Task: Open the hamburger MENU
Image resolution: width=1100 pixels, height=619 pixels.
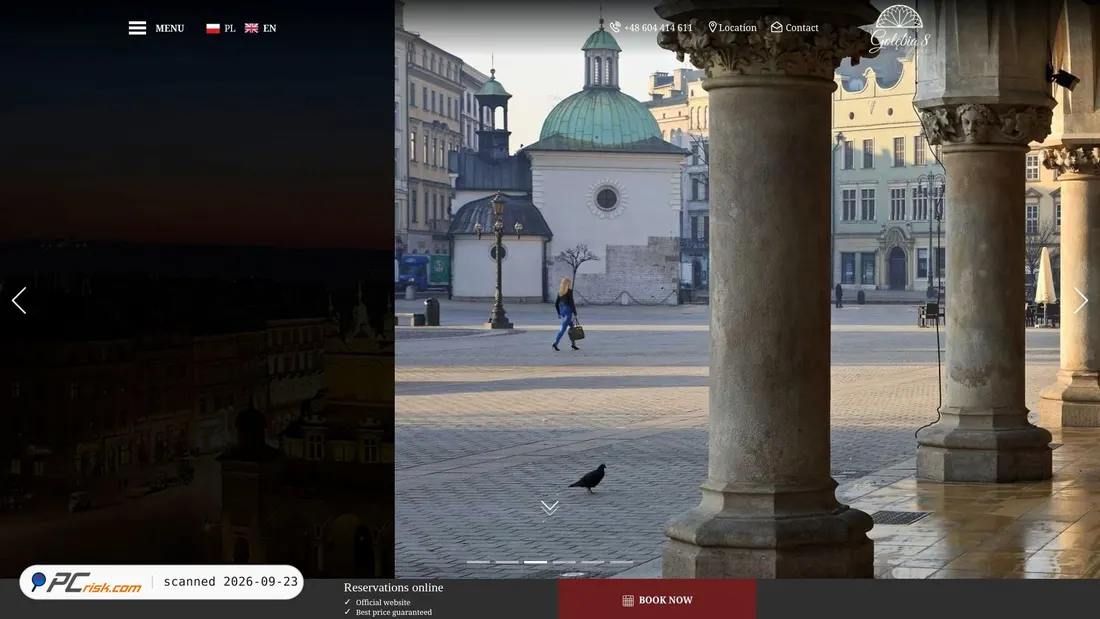Action: click(x=156, y=28)
